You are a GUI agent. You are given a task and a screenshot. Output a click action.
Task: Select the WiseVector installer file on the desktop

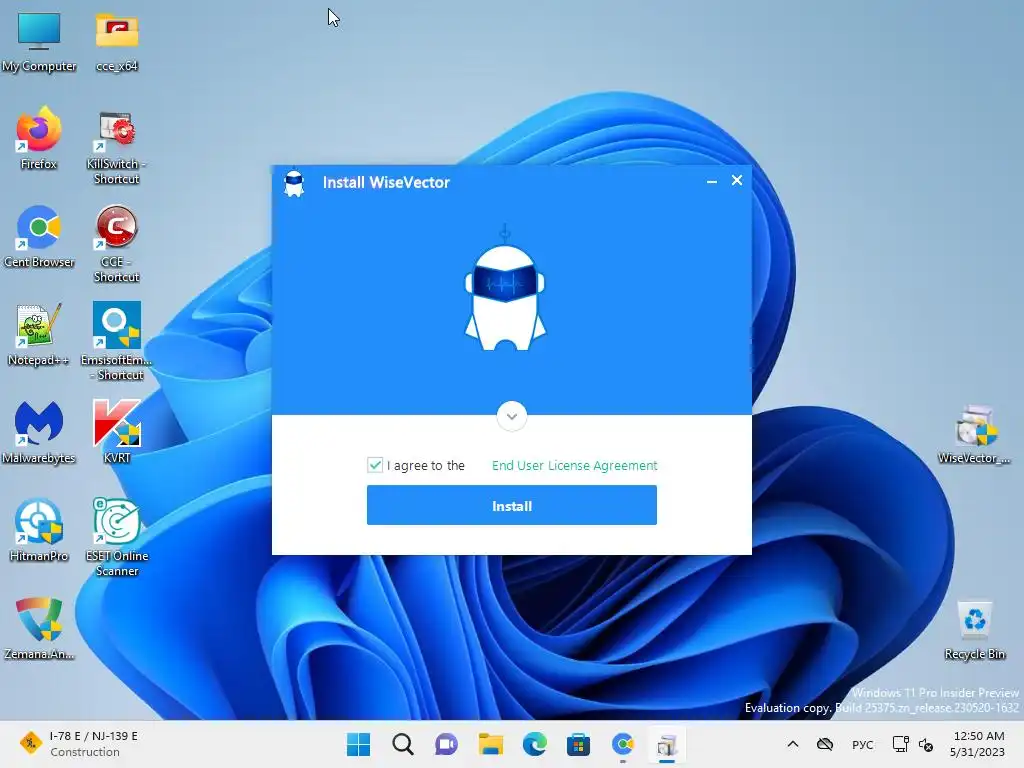[974, 434]
